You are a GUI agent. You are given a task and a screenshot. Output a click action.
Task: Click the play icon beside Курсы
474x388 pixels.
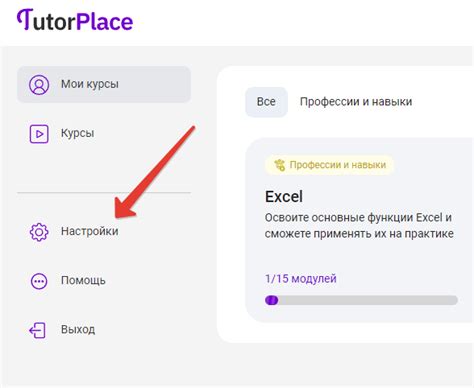click(x=39, y=134)
